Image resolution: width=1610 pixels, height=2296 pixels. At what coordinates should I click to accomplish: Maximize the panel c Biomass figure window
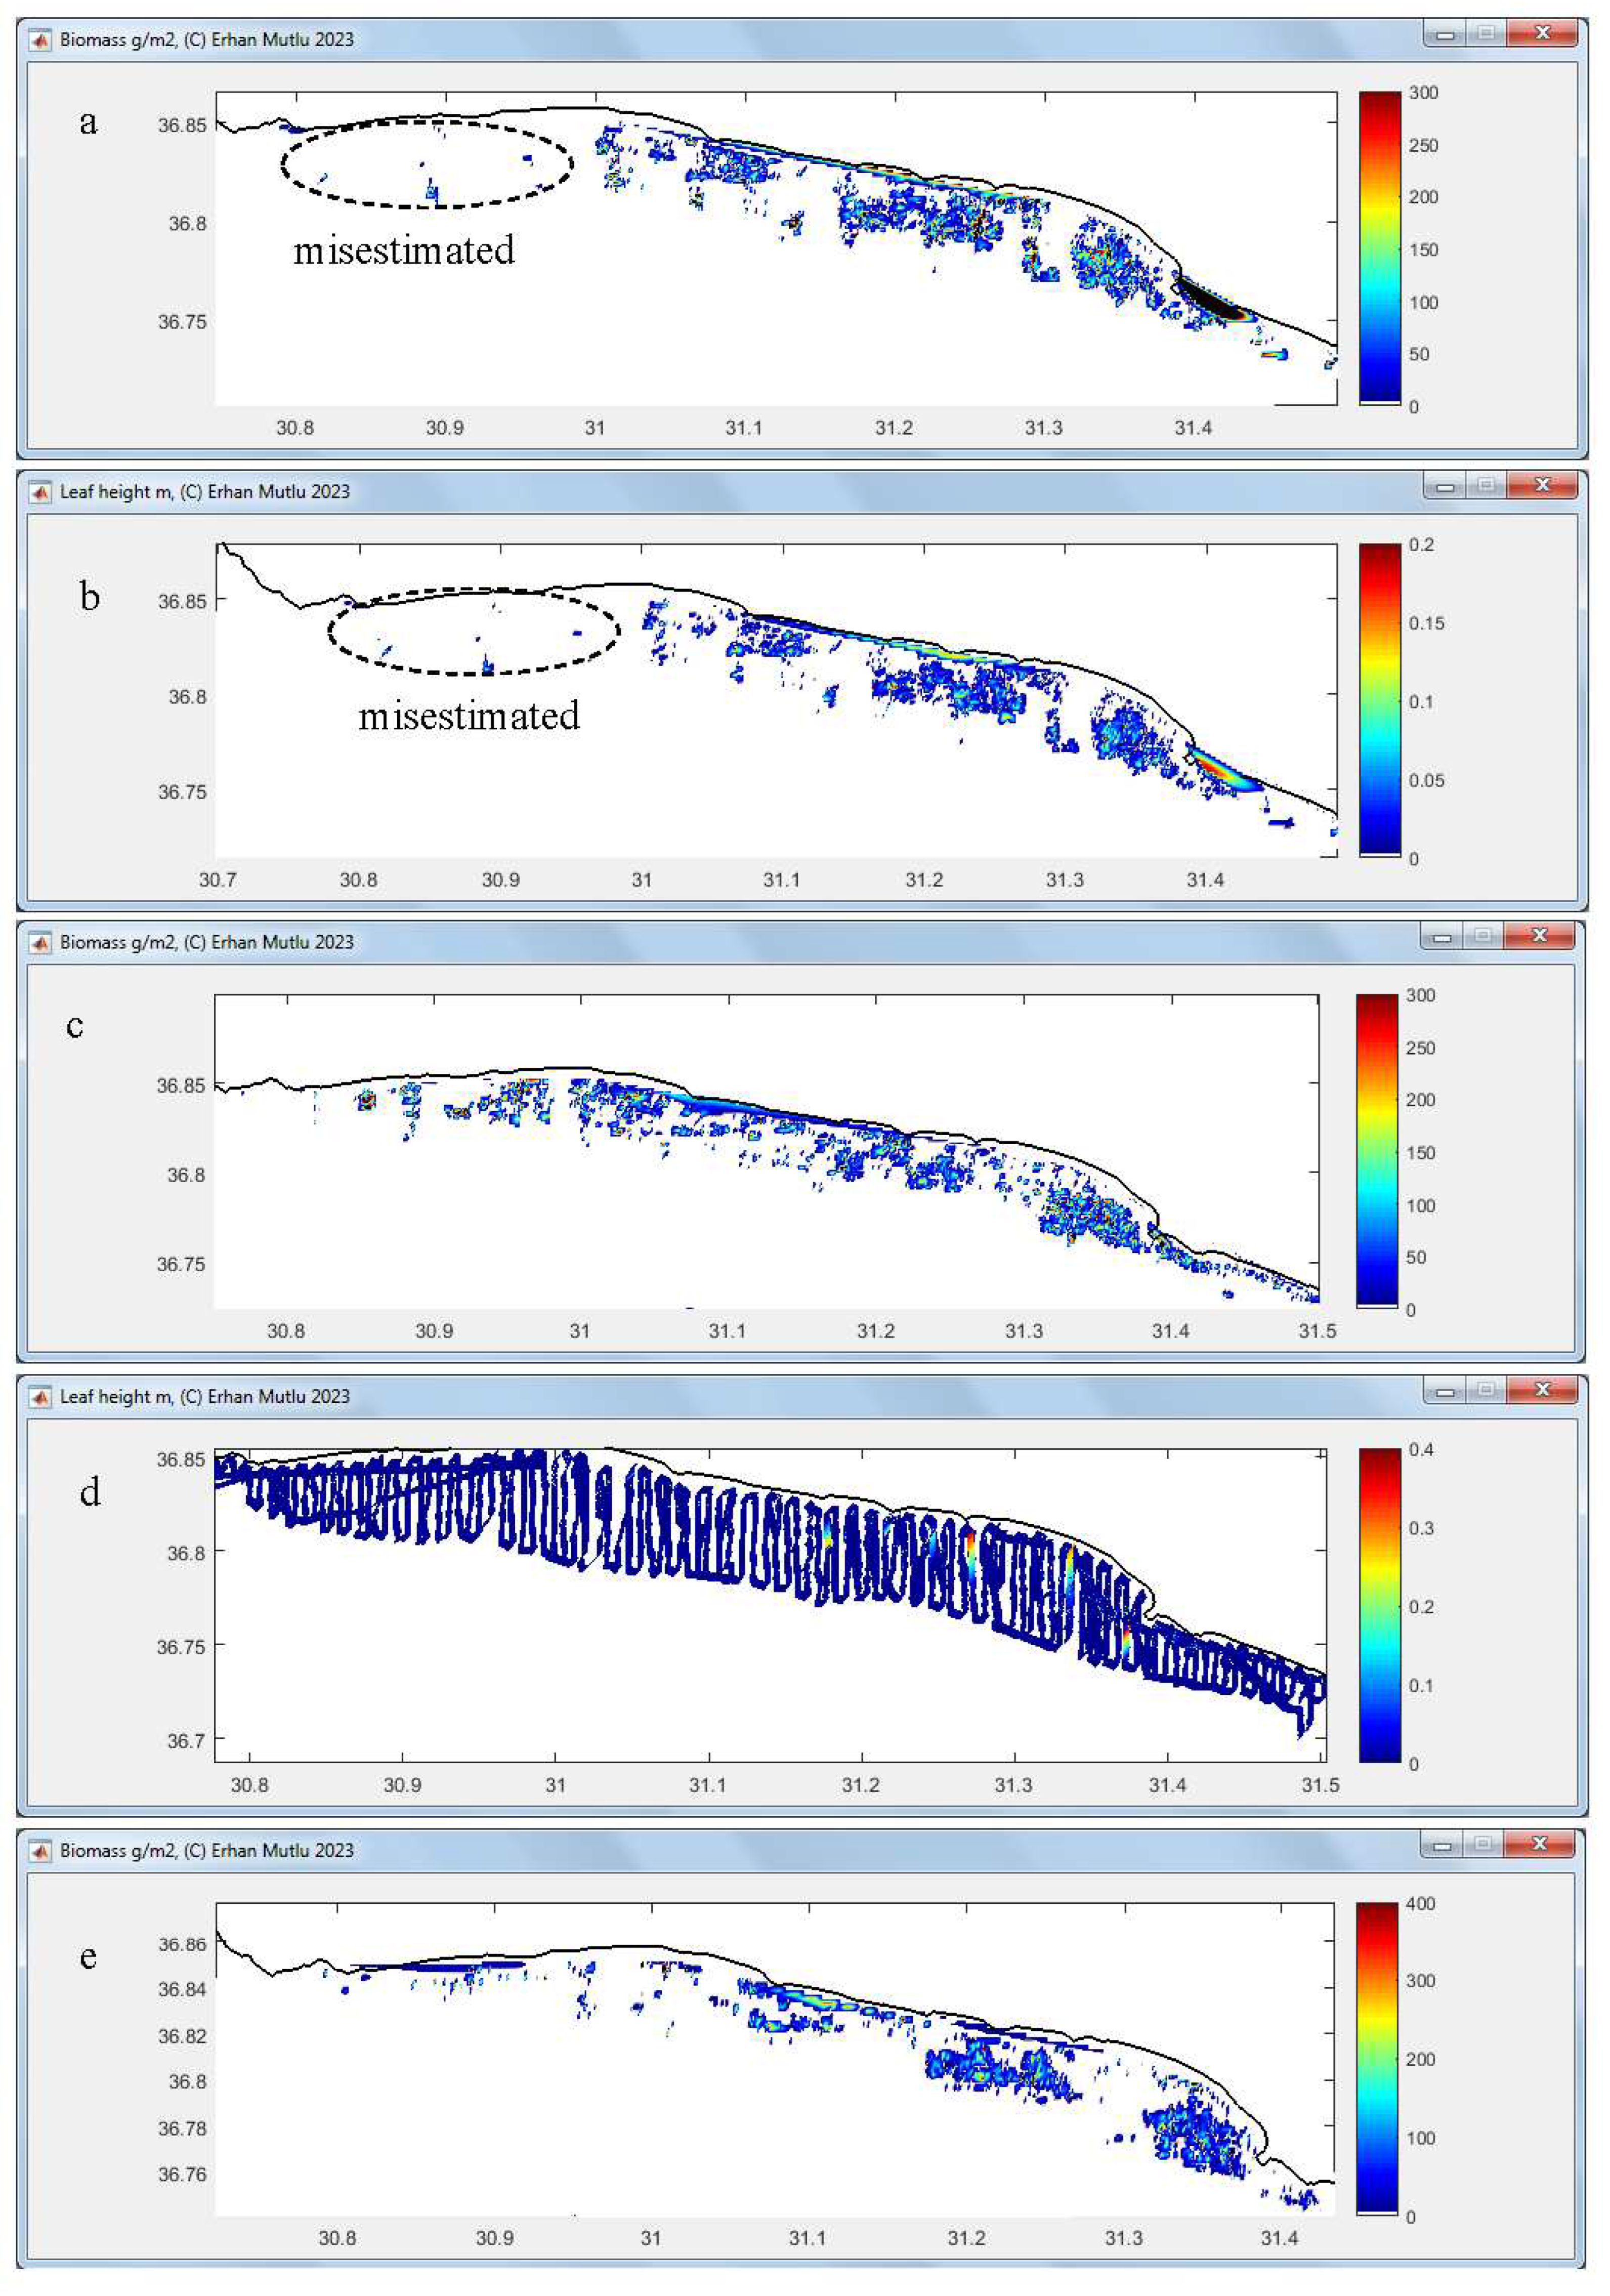coord(1483,936)
